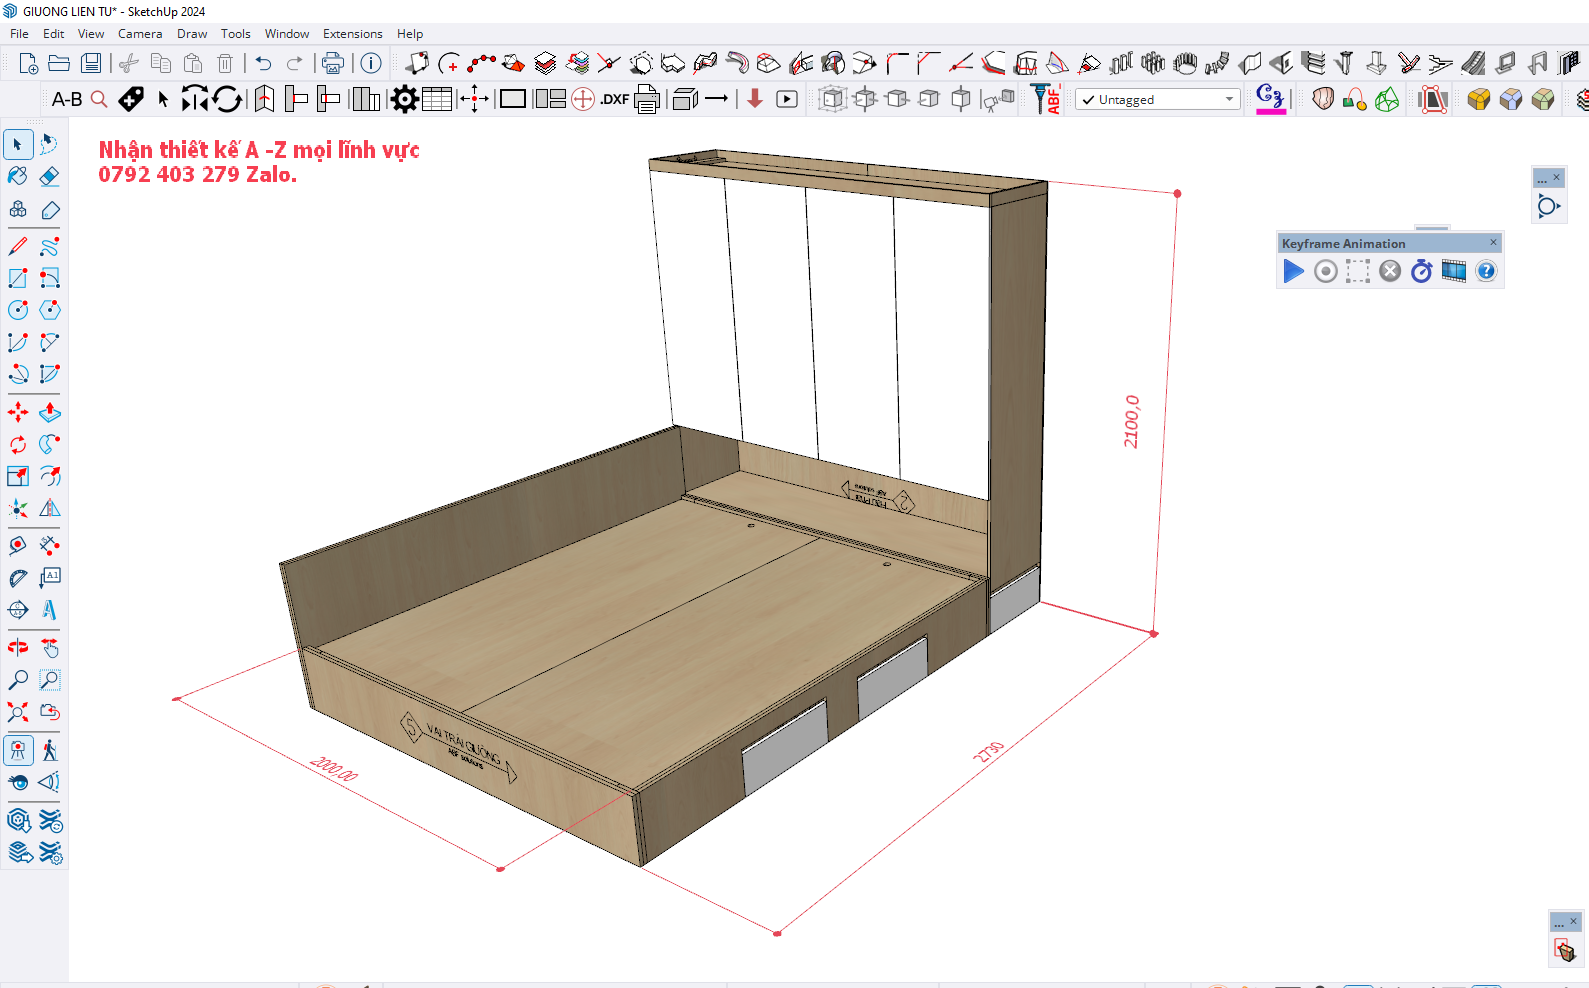This screenshot has height=988, width=1589.
Task: Open the Draw menu
Action: click(x=192, y=34)
